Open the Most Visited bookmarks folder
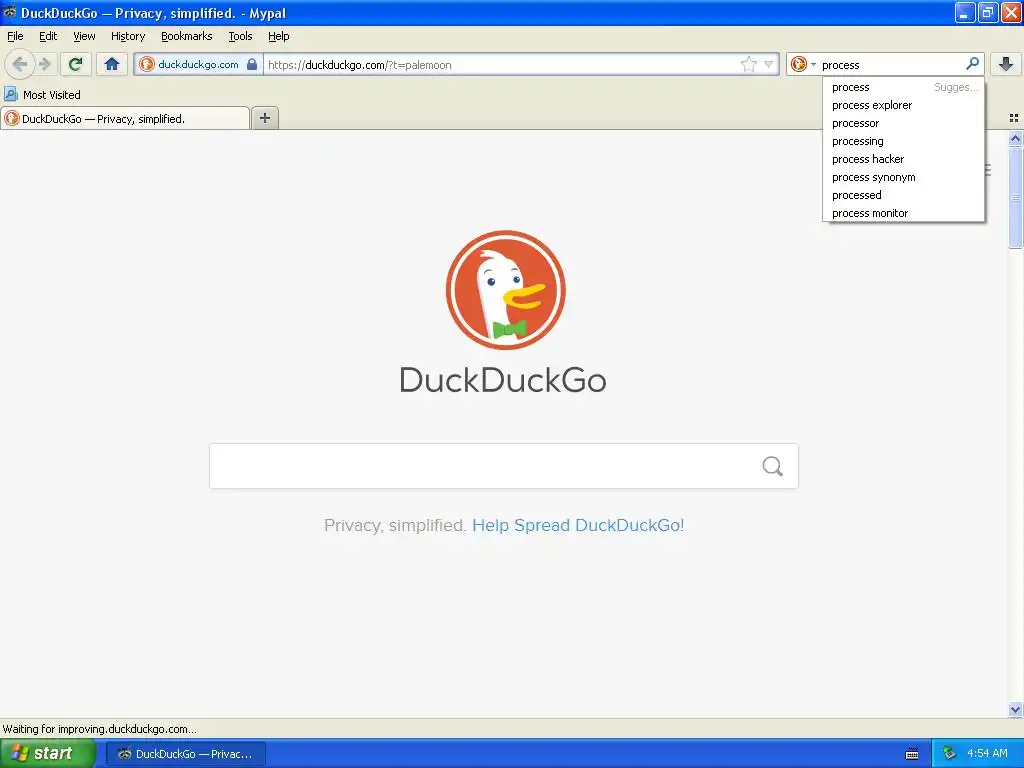Screen dimensions: 1024x768 click(43, 95)
